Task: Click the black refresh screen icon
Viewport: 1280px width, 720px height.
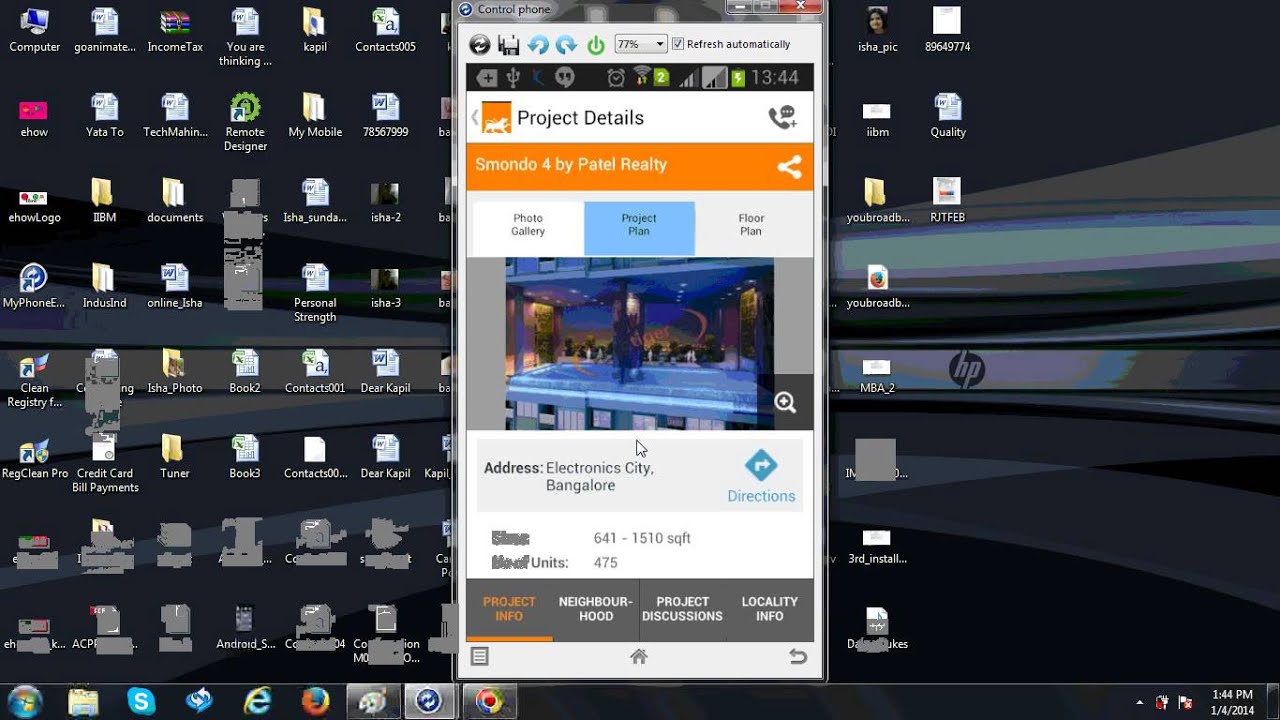Action: (x=480, y=44)
